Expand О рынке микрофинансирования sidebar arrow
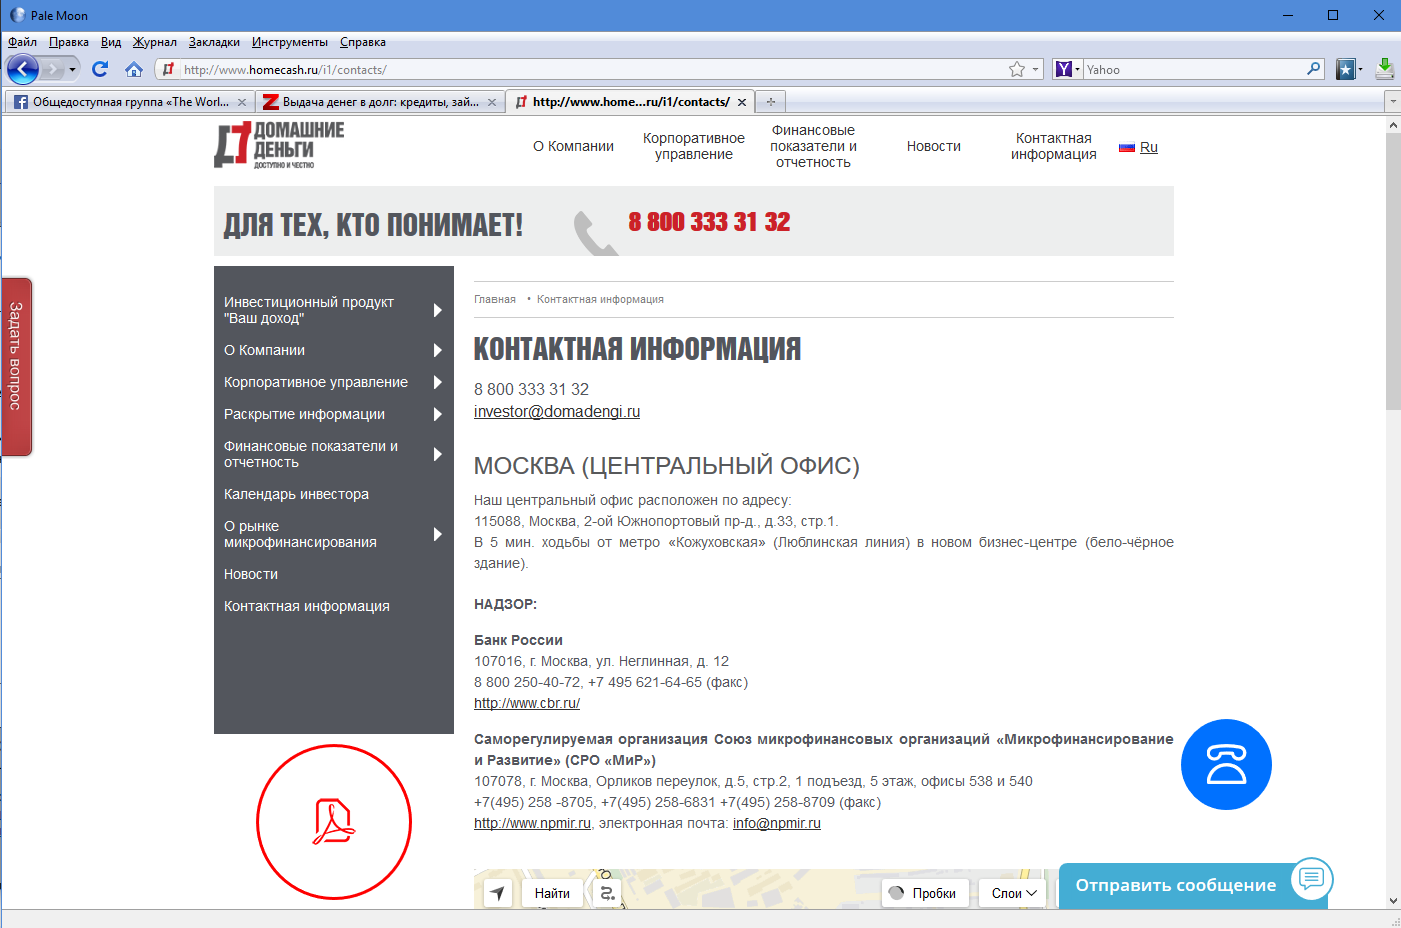 [438, 534]
